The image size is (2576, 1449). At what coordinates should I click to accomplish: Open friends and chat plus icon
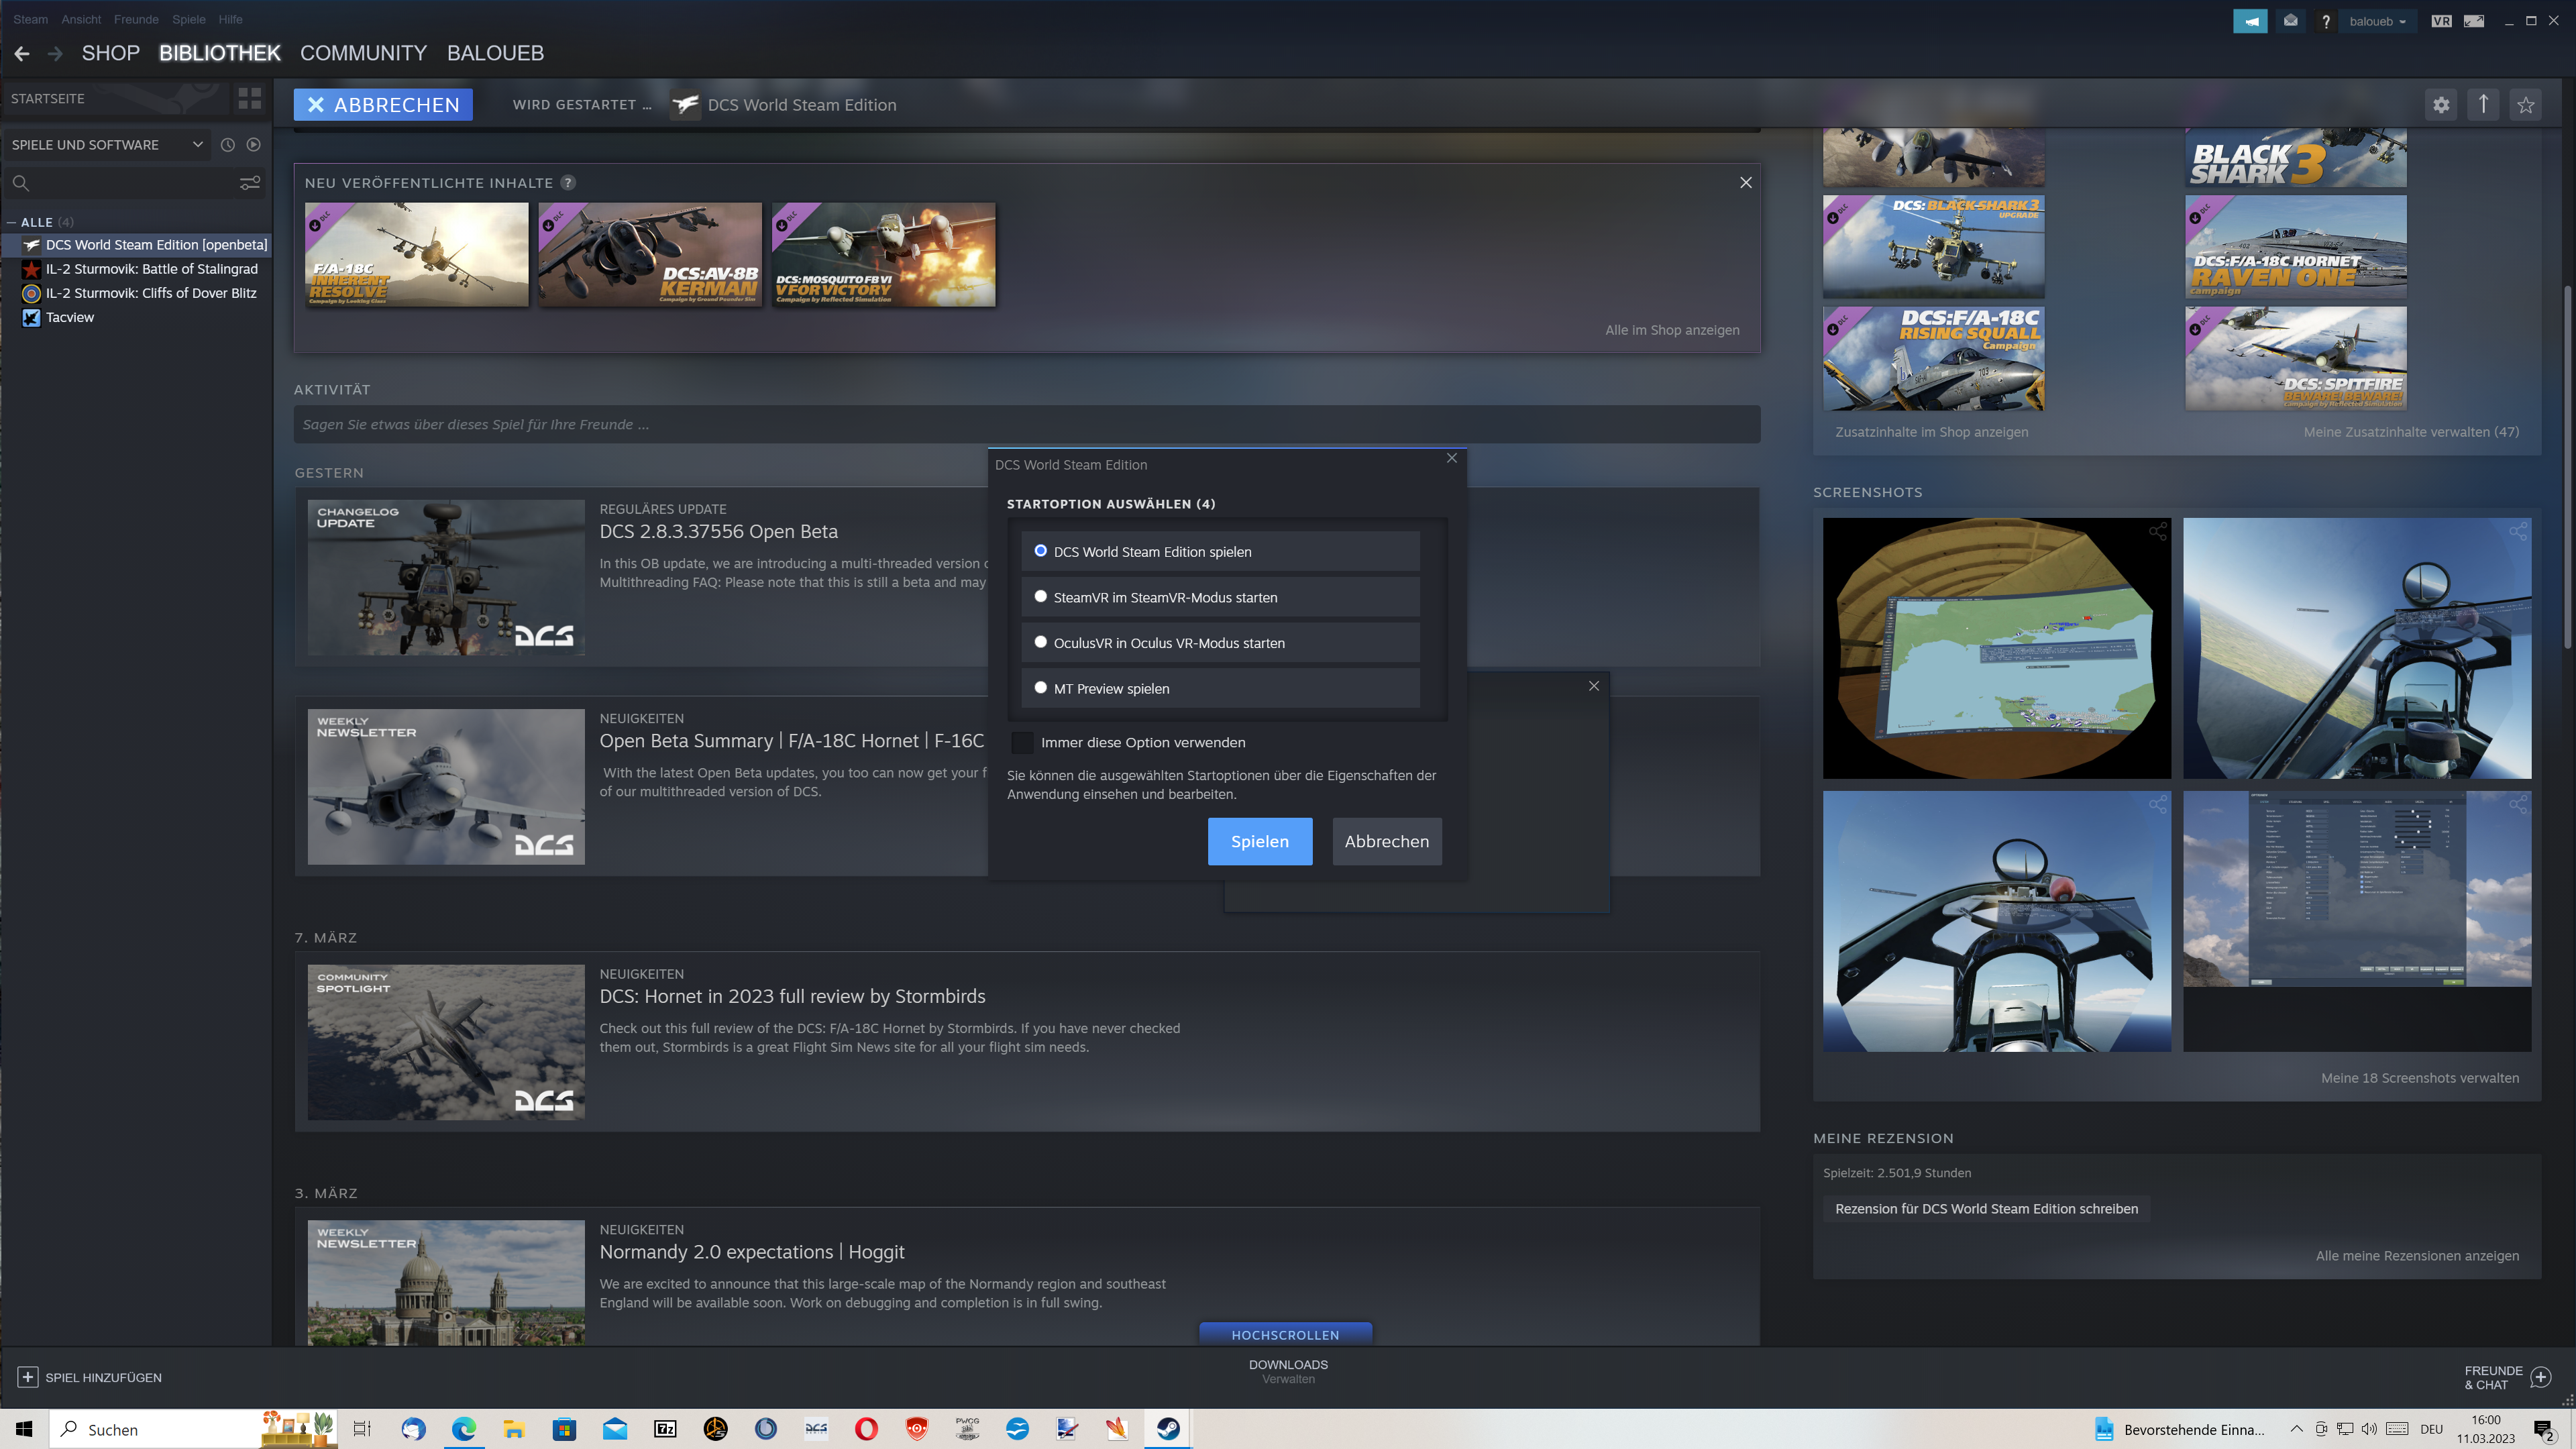(2541, 1378)
